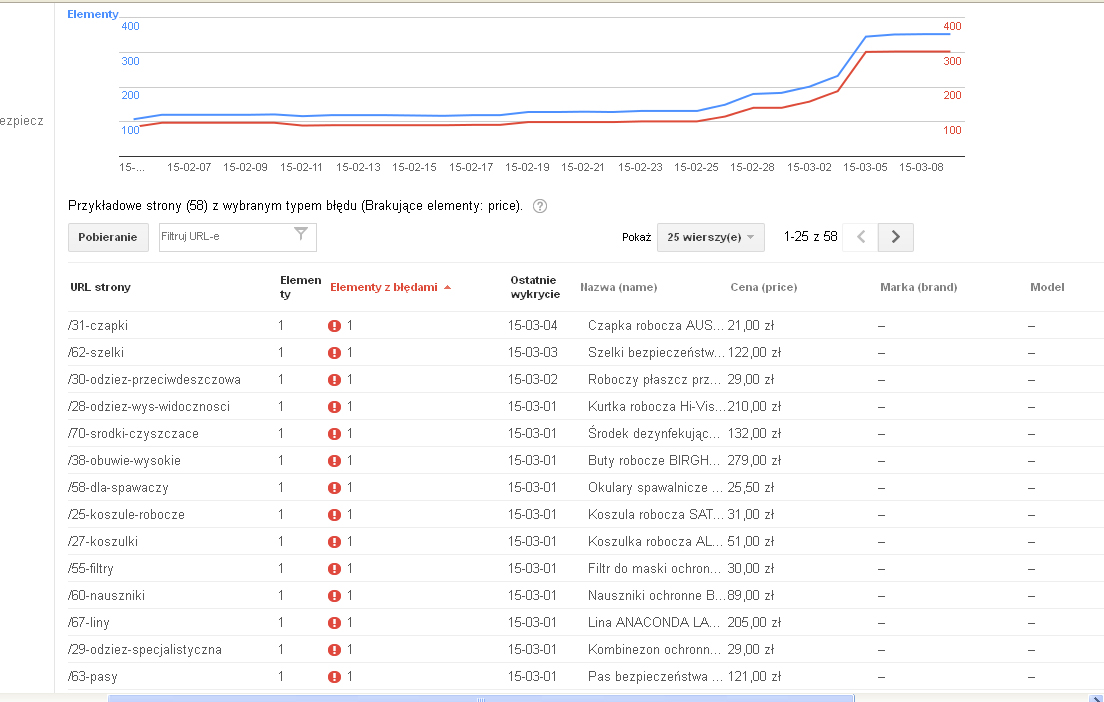
Task: Click error icon in /31-czapki row
Action: [x=334, y=326]
